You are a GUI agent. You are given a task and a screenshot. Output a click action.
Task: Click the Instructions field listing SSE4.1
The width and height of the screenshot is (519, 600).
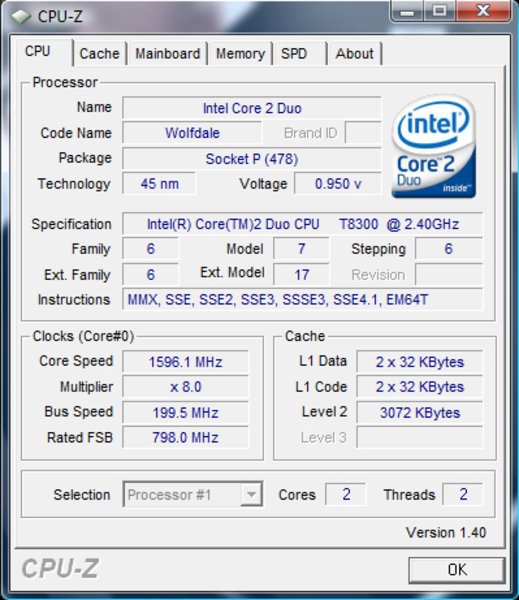(302, 299)
